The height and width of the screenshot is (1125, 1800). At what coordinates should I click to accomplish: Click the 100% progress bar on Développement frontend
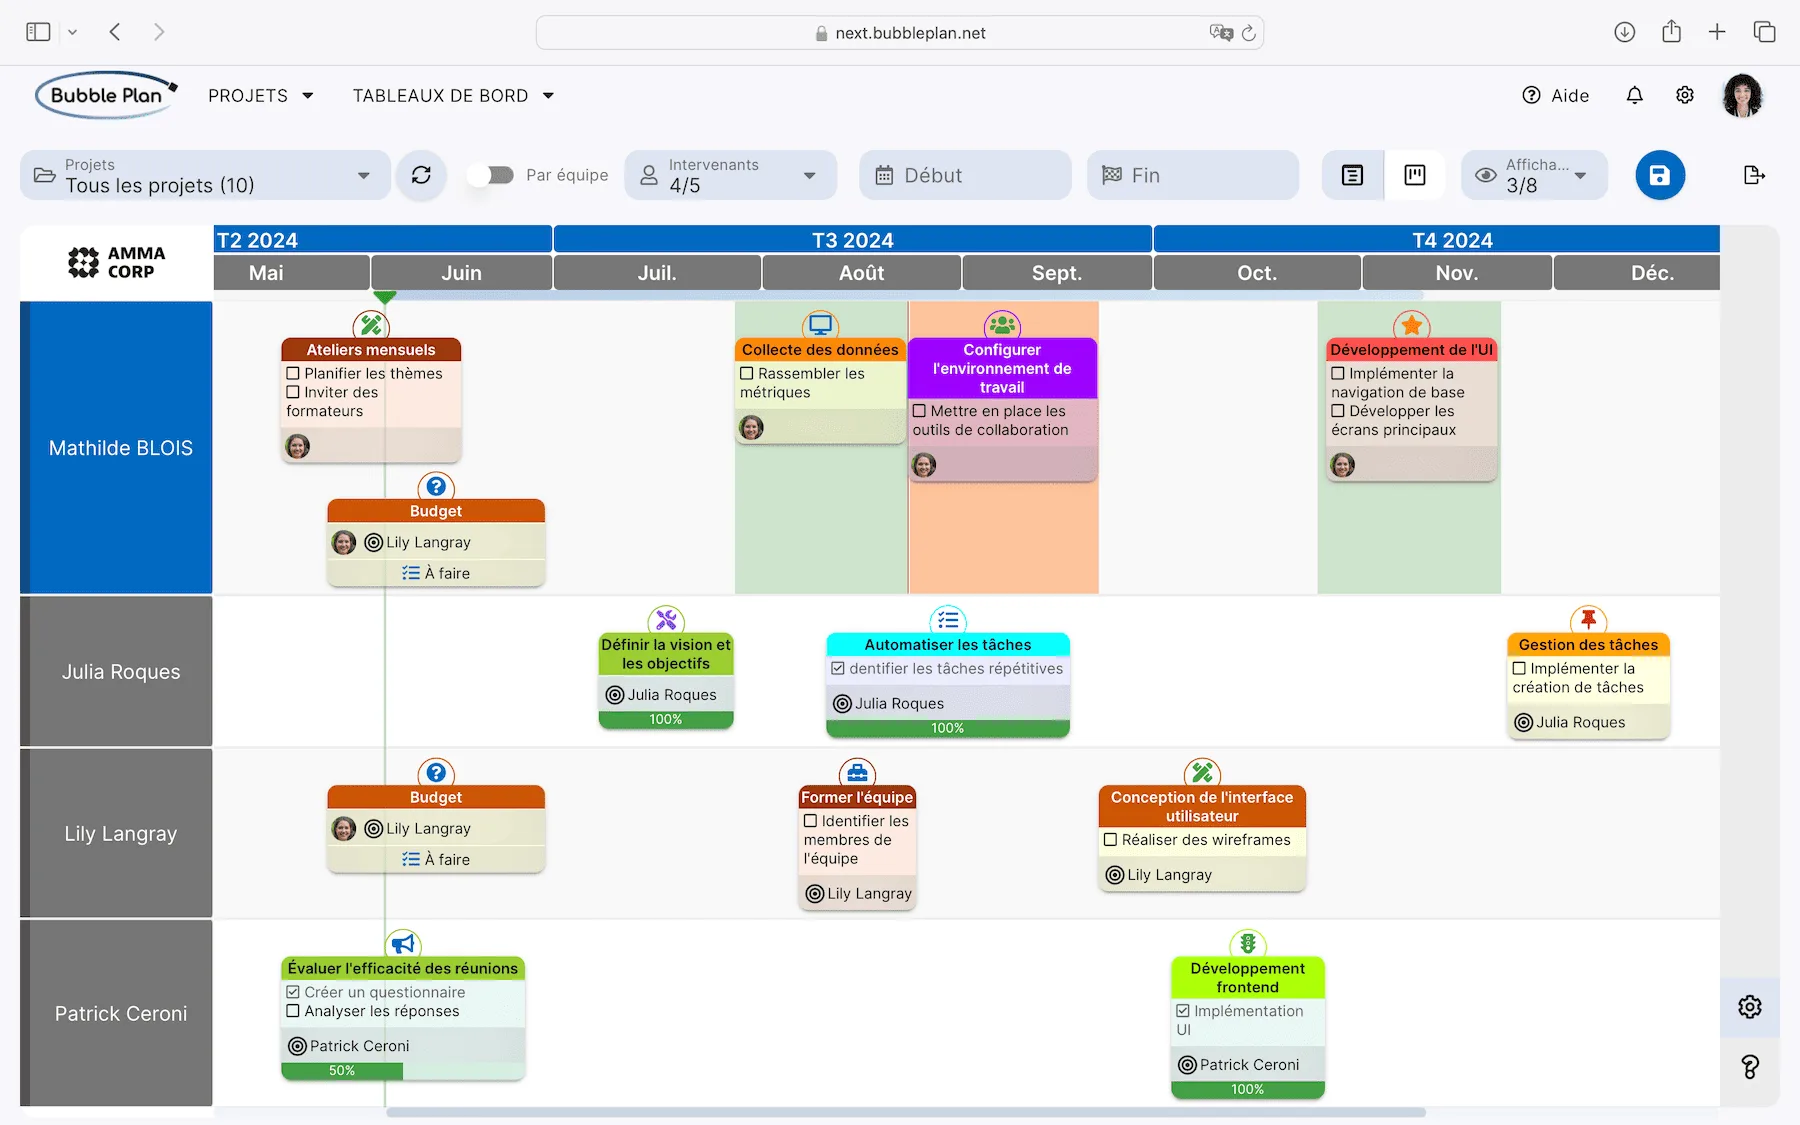1248,1089
